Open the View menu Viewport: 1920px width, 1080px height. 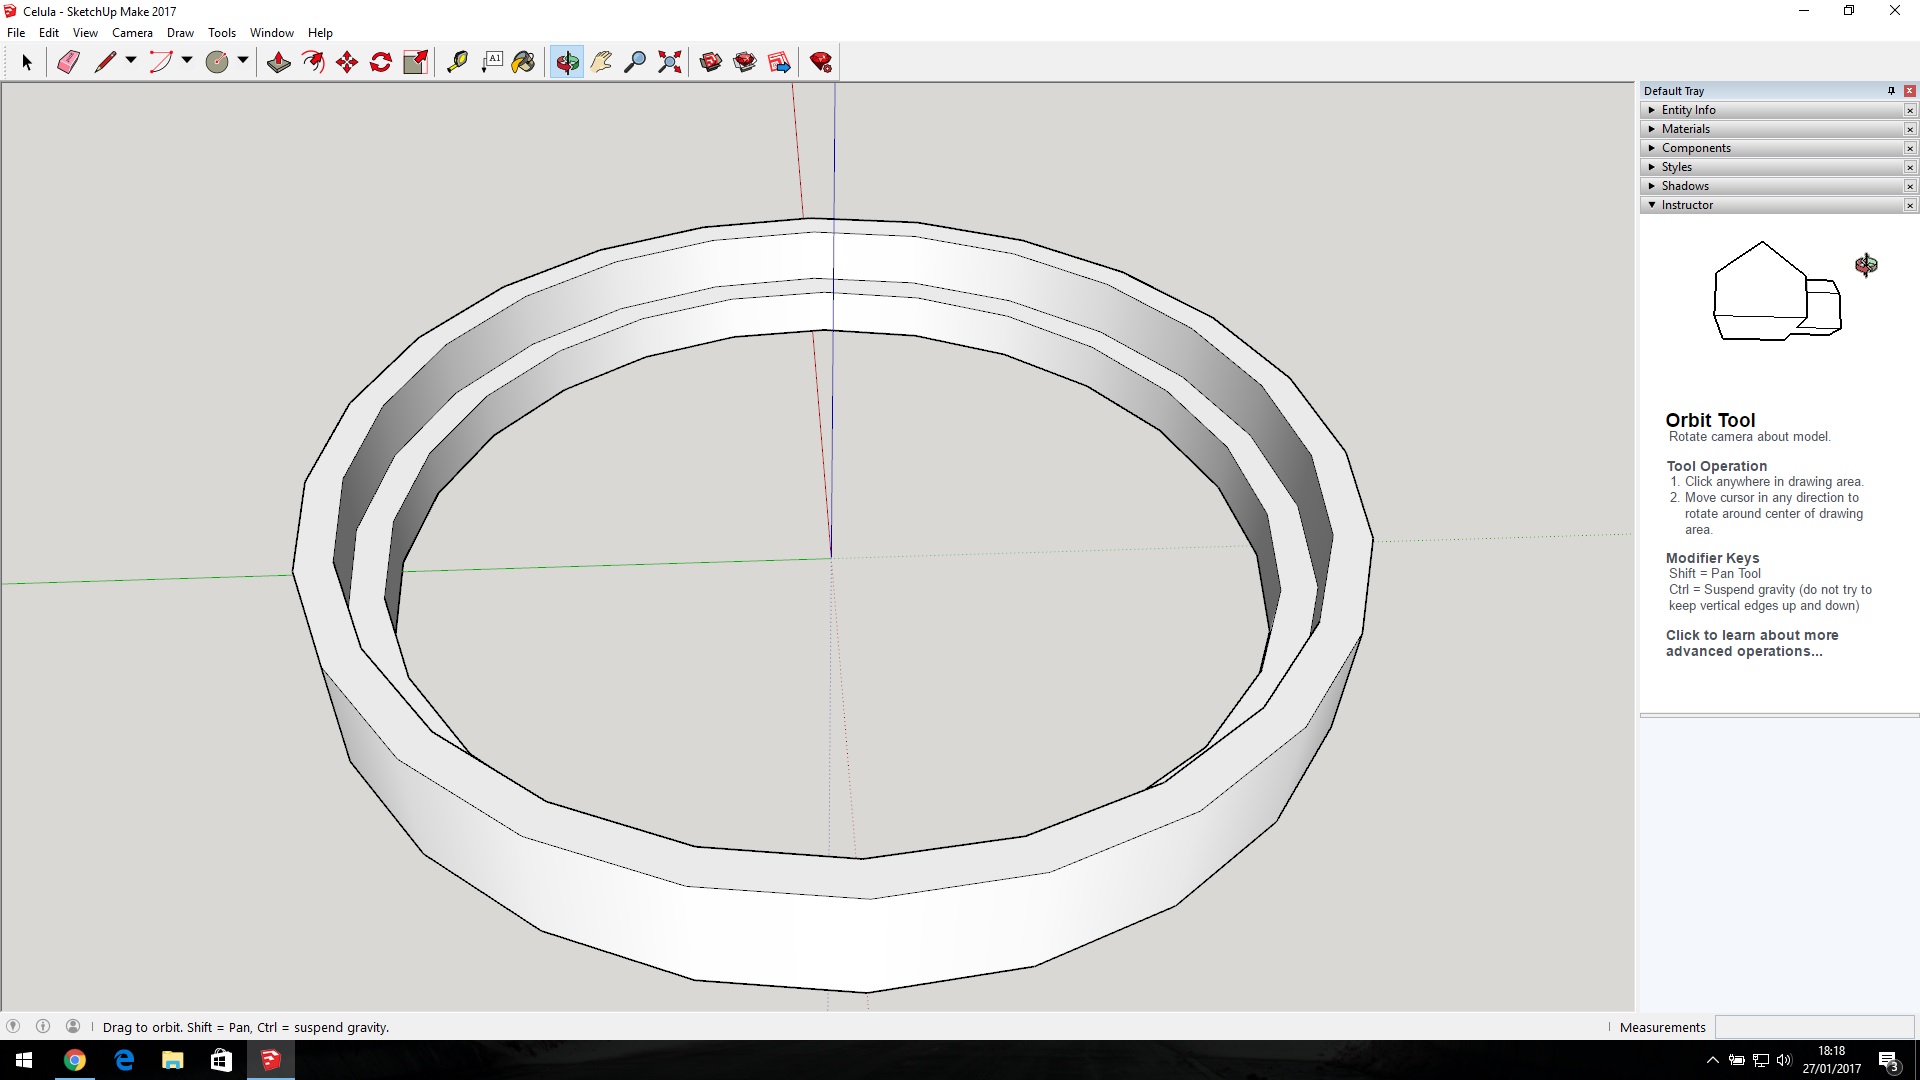(x=85, y=33)
